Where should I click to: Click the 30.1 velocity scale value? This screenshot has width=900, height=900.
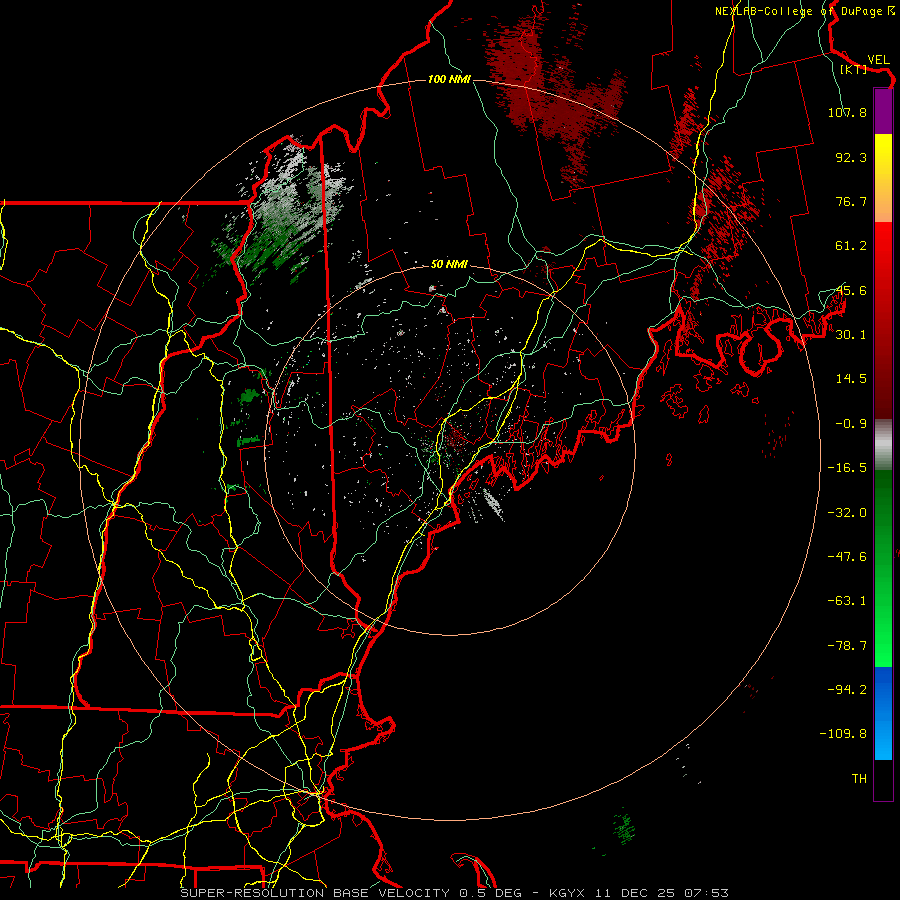pyautogui.click(x=851, y=335)
